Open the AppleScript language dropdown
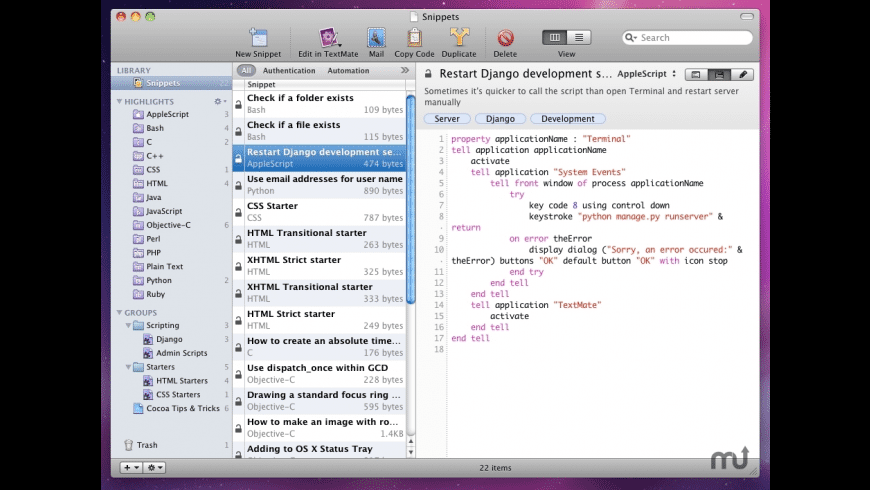This screenshot has width=870, height=490. click(x=646, y=74)
